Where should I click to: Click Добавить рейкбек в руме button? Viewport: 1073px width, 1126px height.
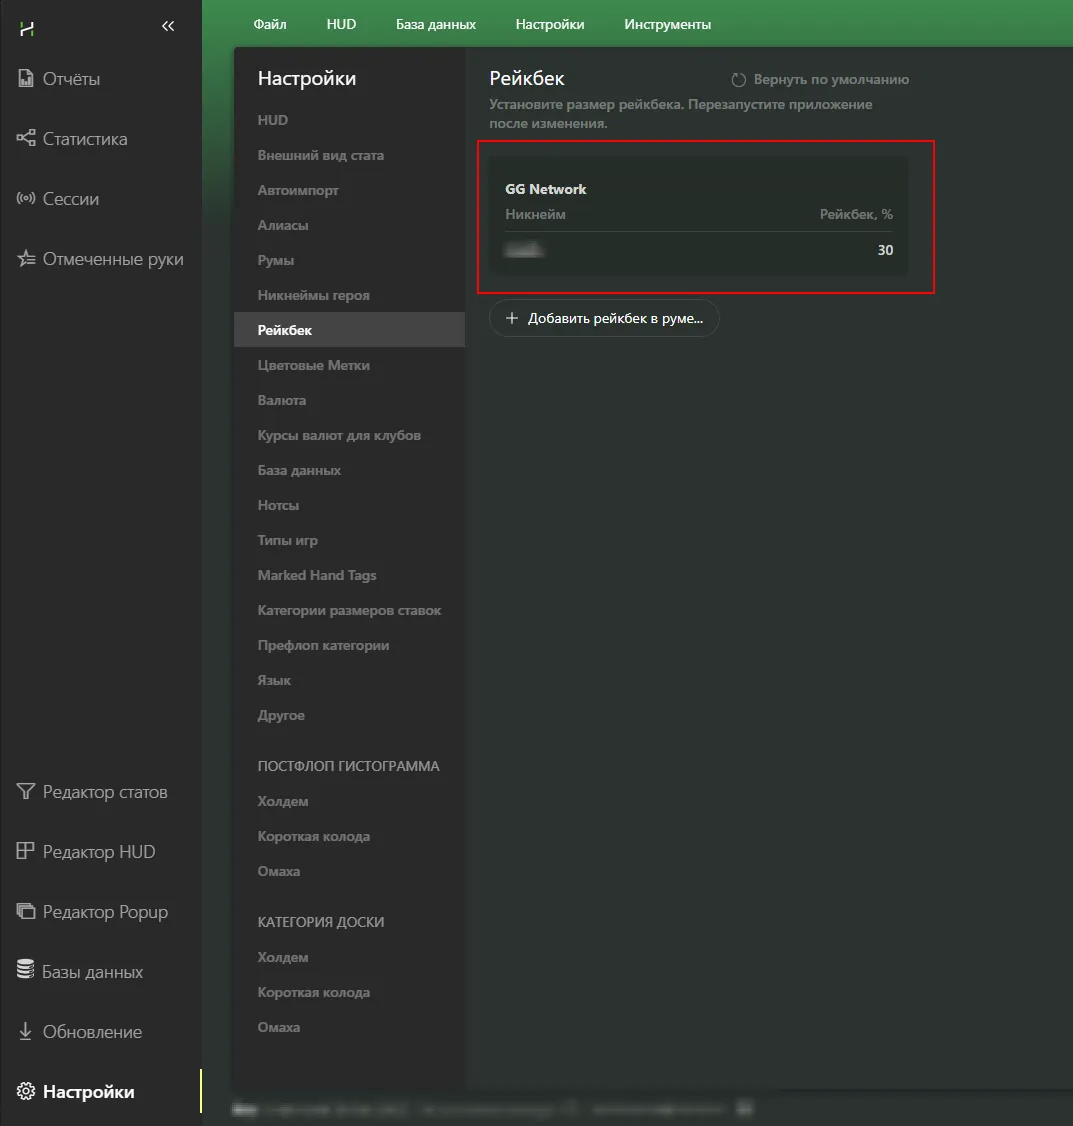604,318
